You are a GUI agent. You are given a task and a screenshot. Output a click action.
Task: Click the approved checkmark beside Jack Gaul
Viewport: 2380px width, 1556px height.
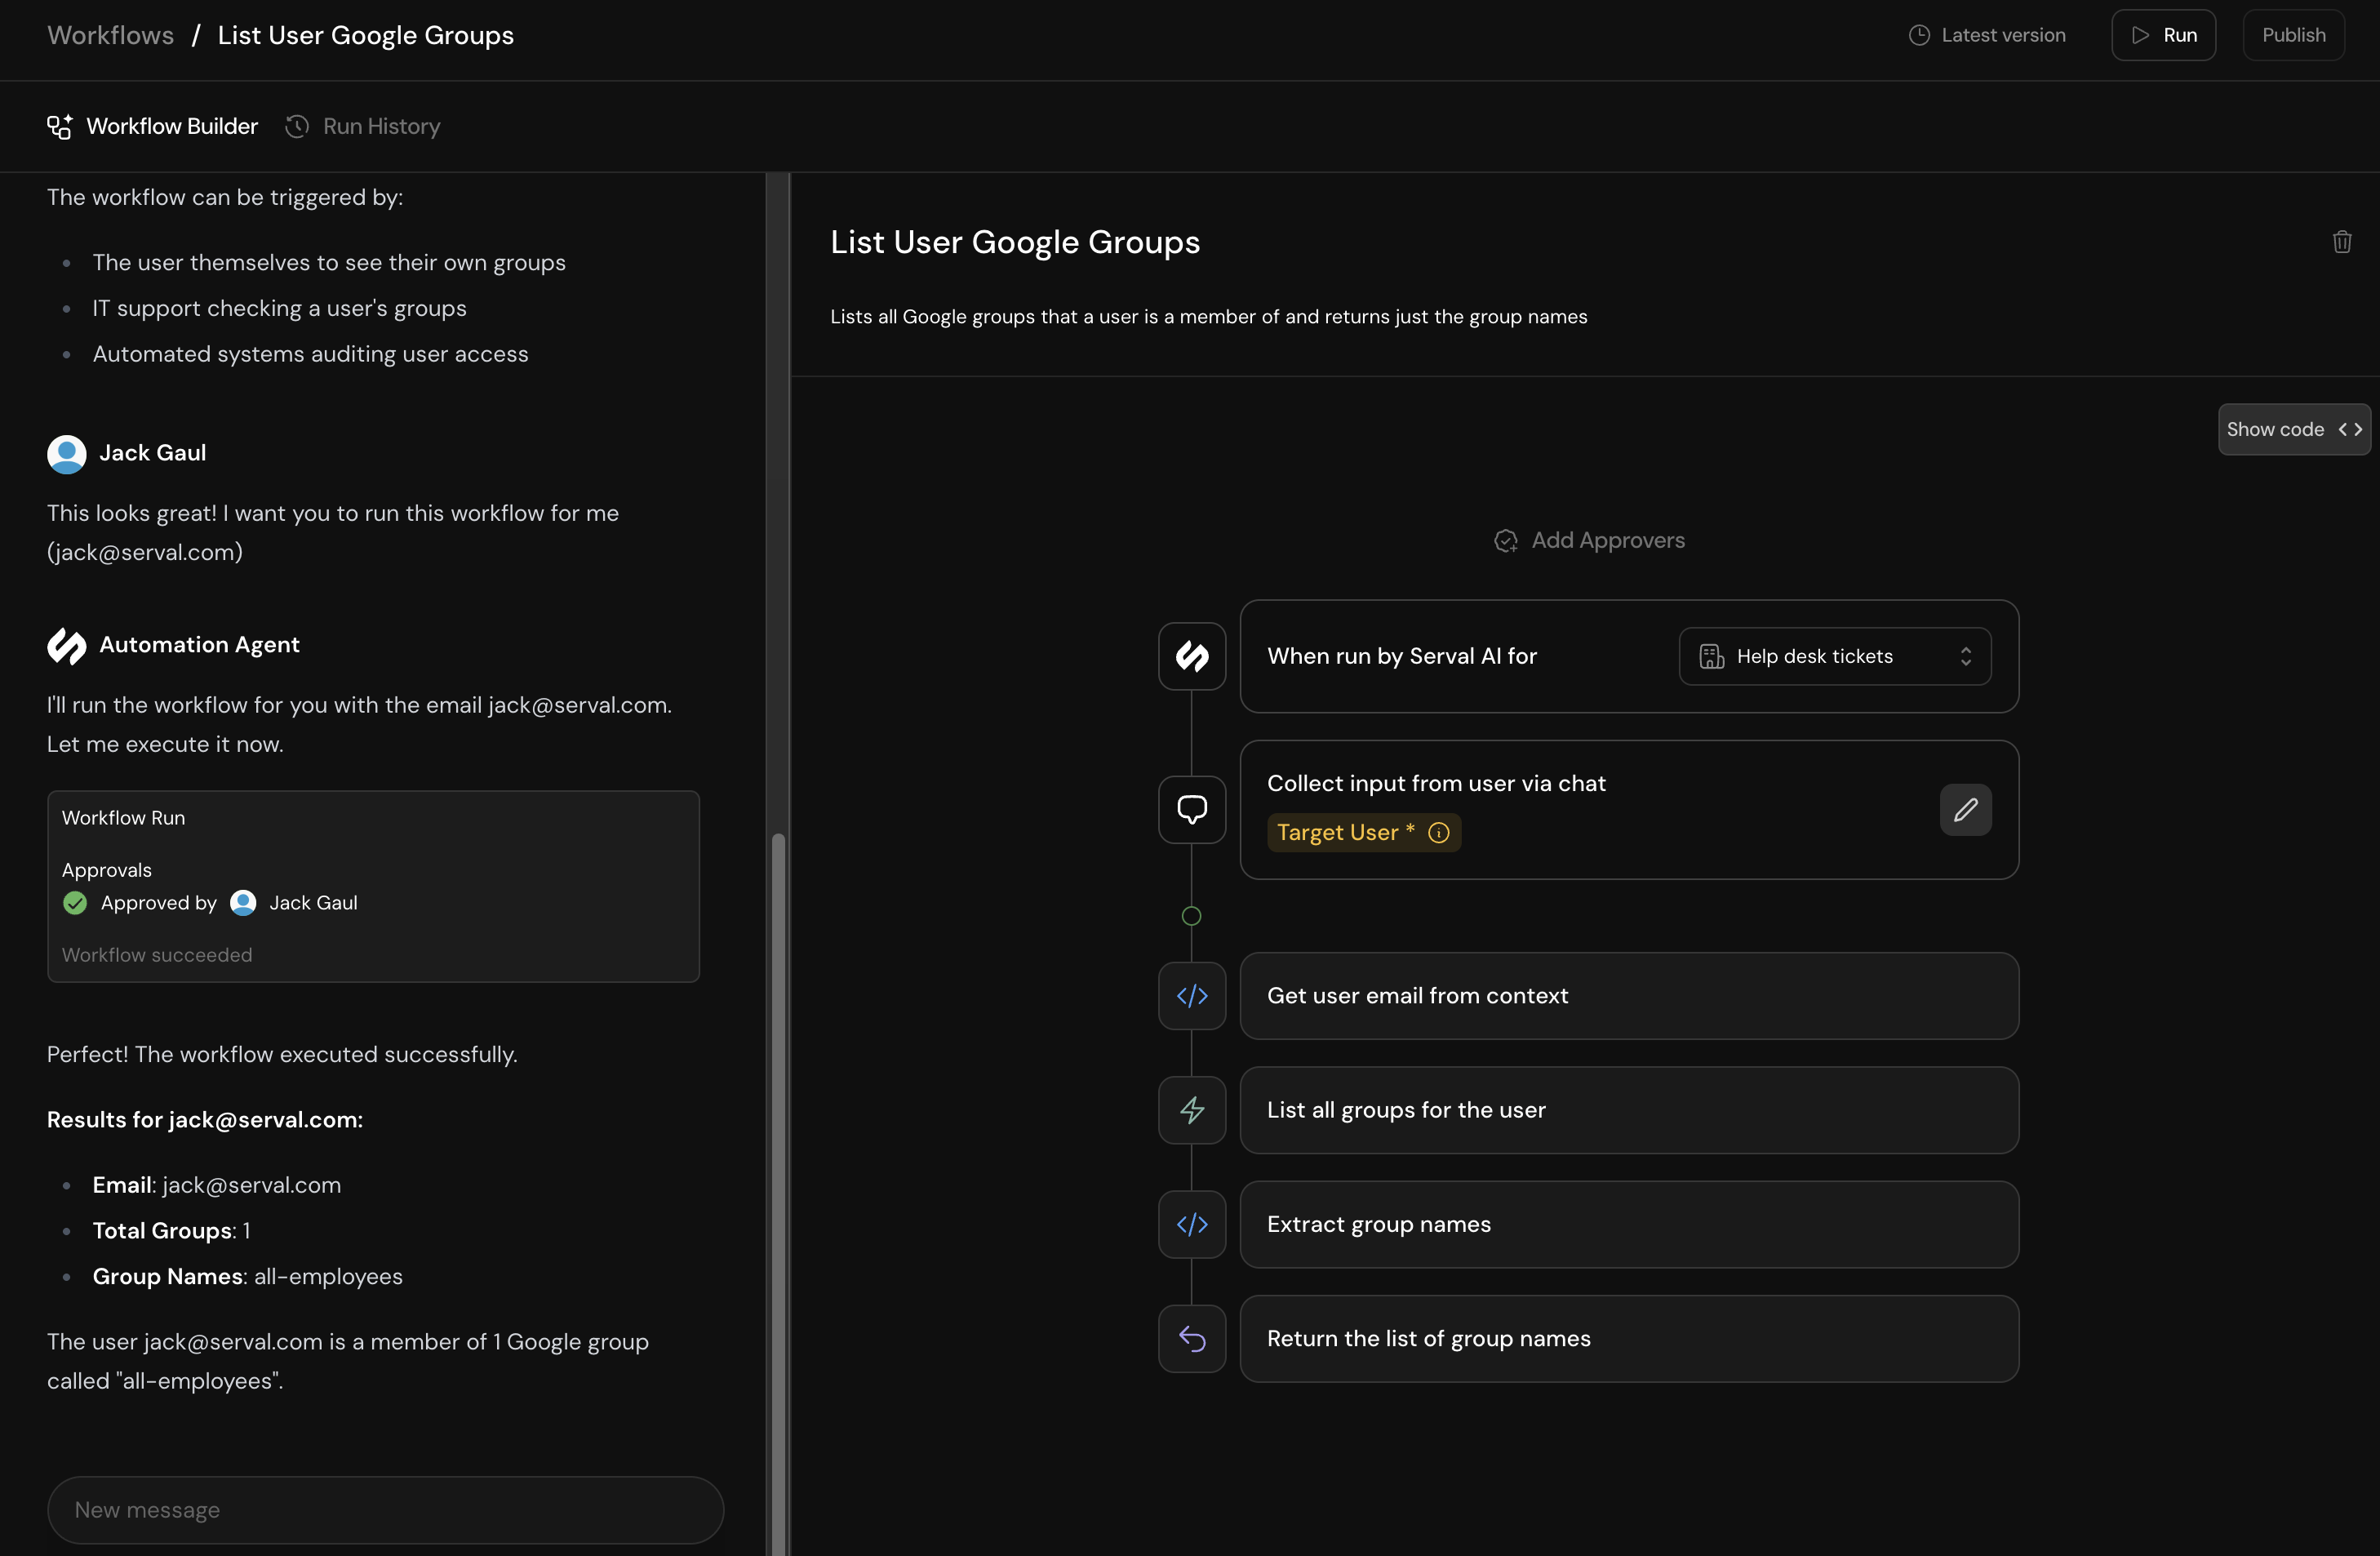pos(75,903)
